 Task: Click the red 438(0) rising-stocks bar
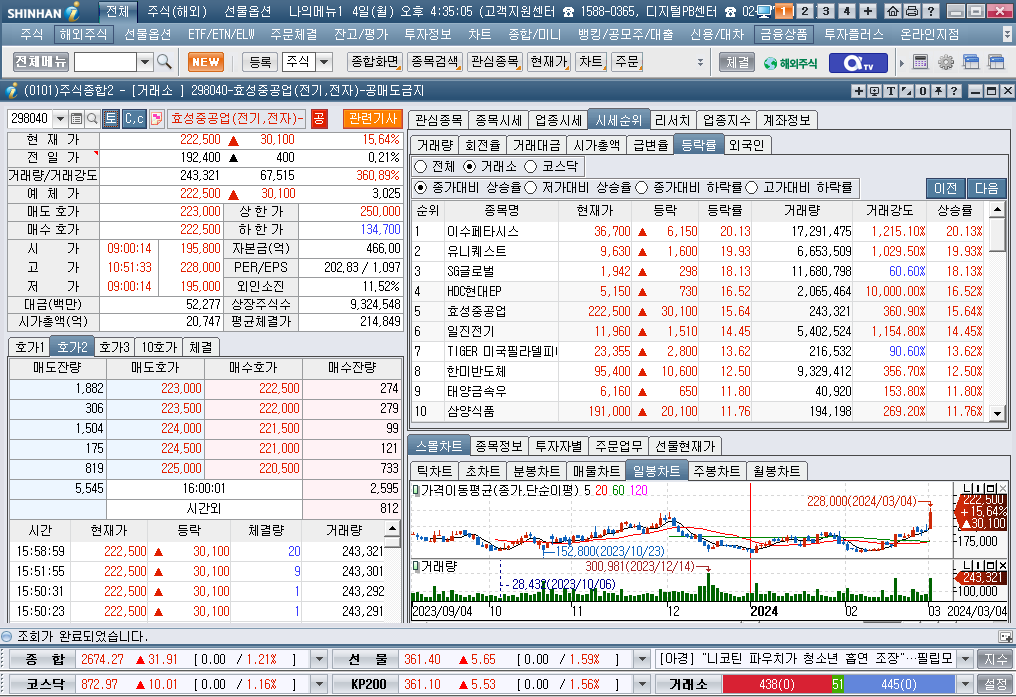(x=777, y=684)
